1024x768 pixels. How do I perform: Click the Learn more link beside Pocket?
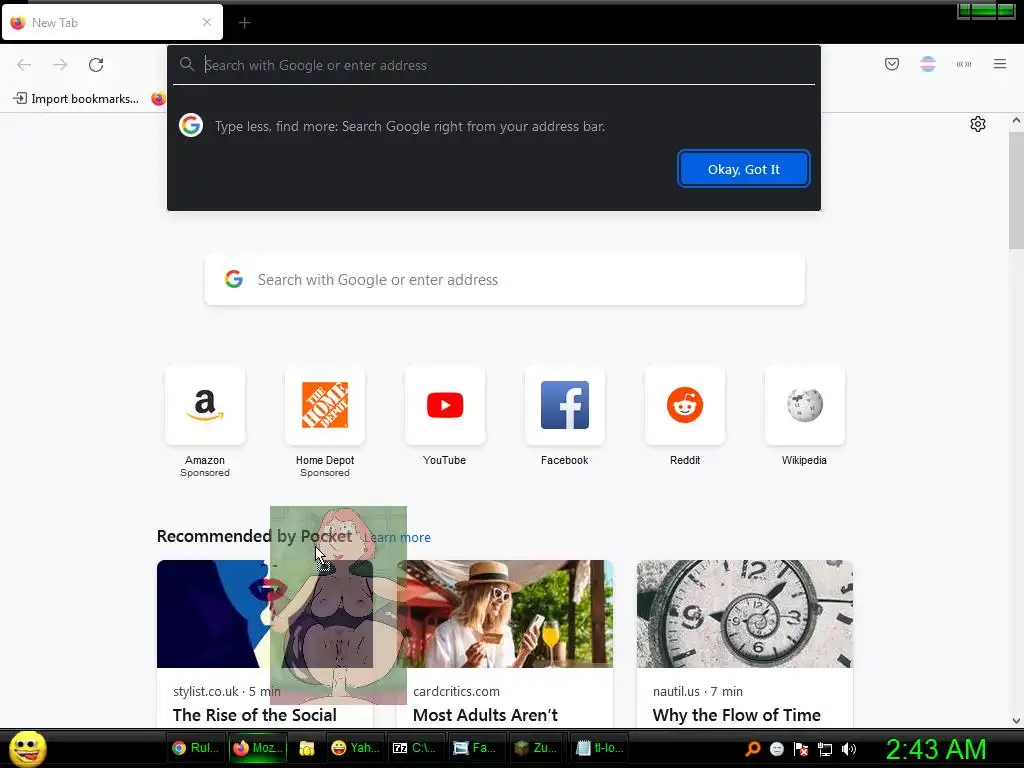coord(397,537)
